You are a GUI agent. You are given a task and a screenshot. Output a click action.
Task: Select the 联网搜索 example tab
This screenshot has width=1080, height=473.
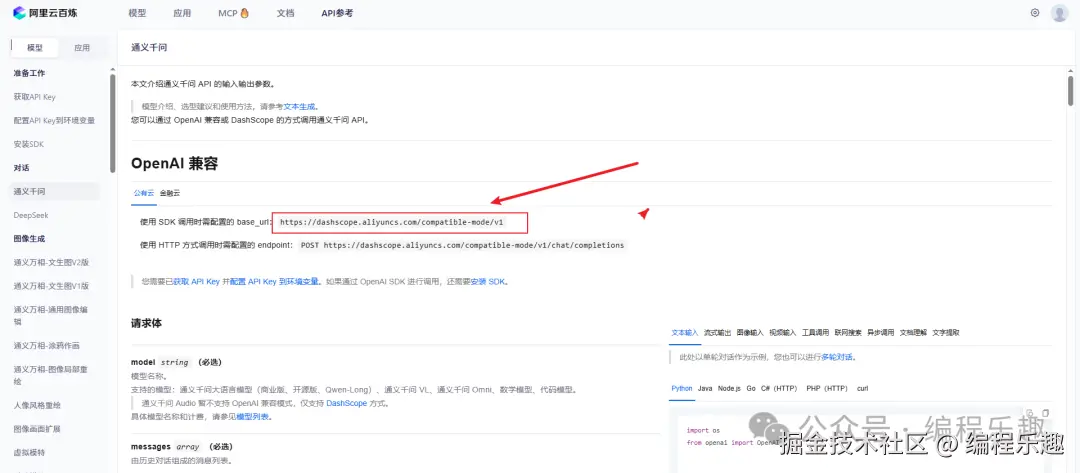click(848, 333)
